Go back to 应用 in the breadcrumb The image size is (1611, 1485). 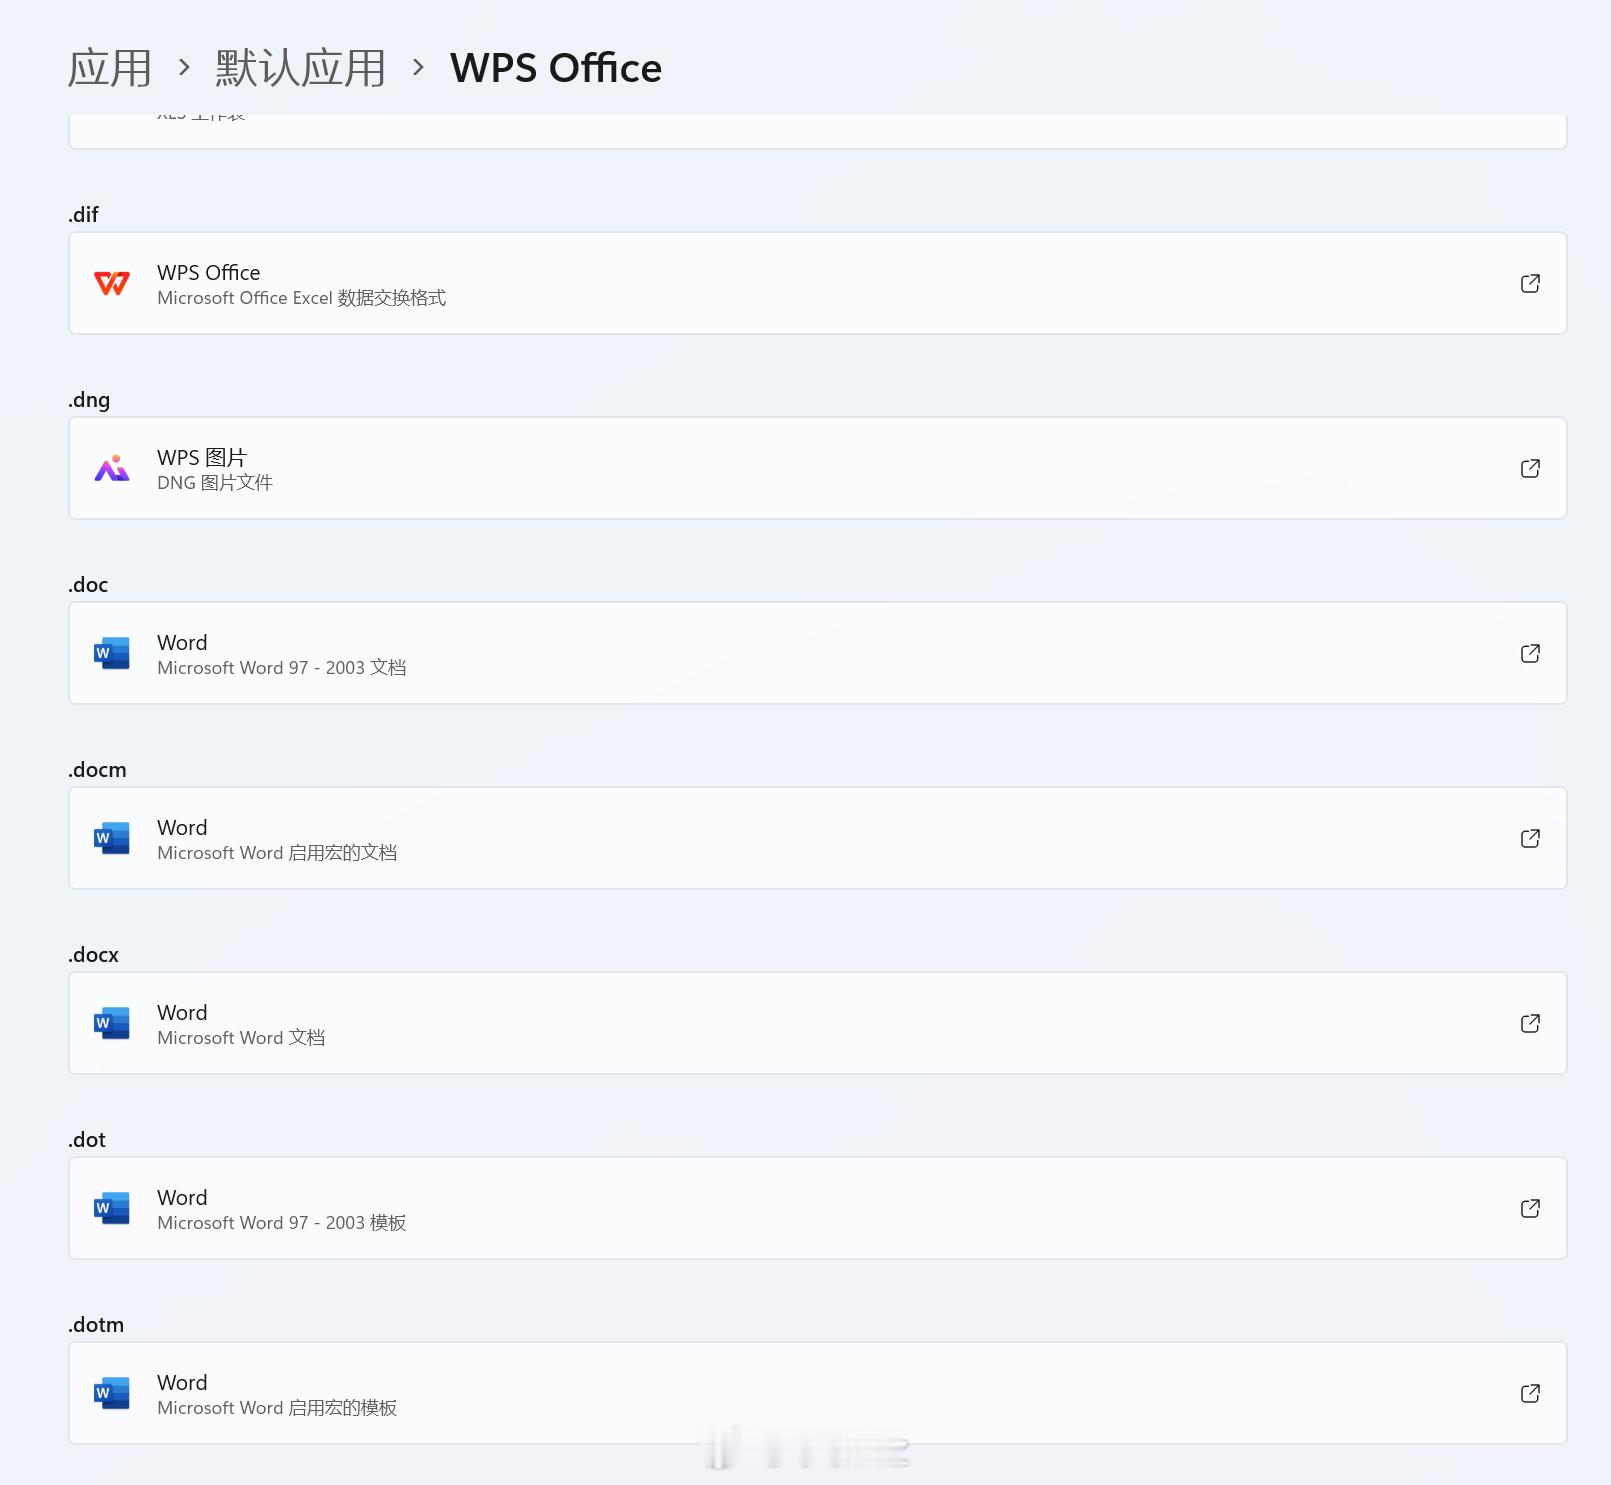point(110,68)
